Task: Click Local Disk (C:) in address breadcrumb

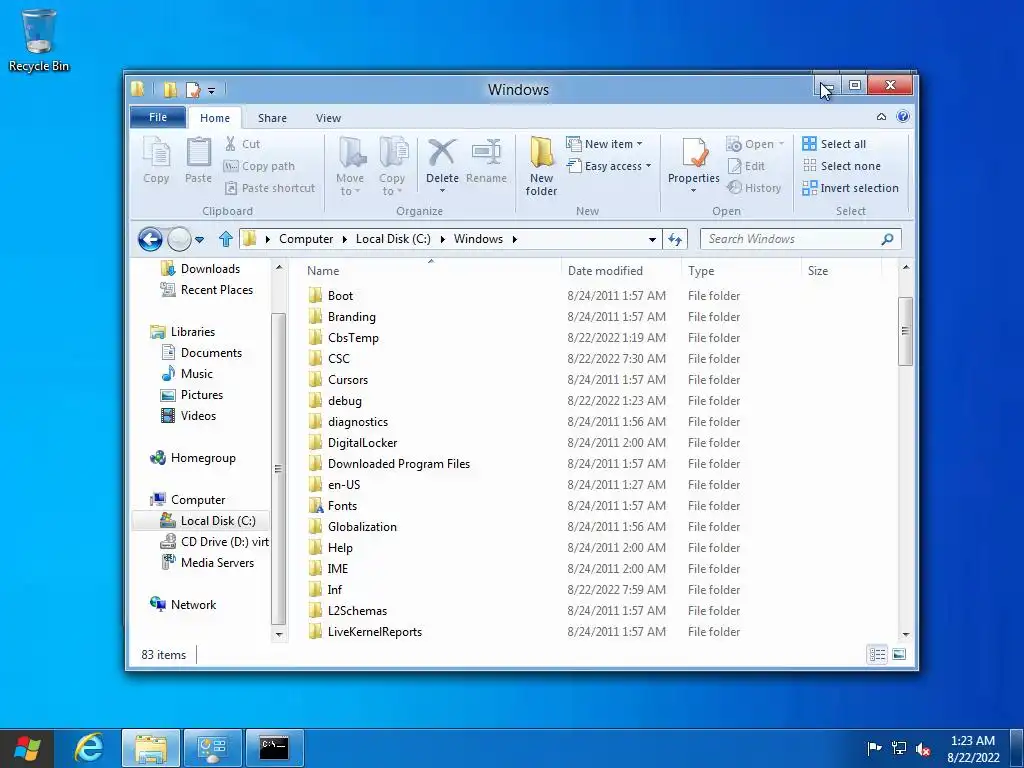Action: tap(393, 239)
